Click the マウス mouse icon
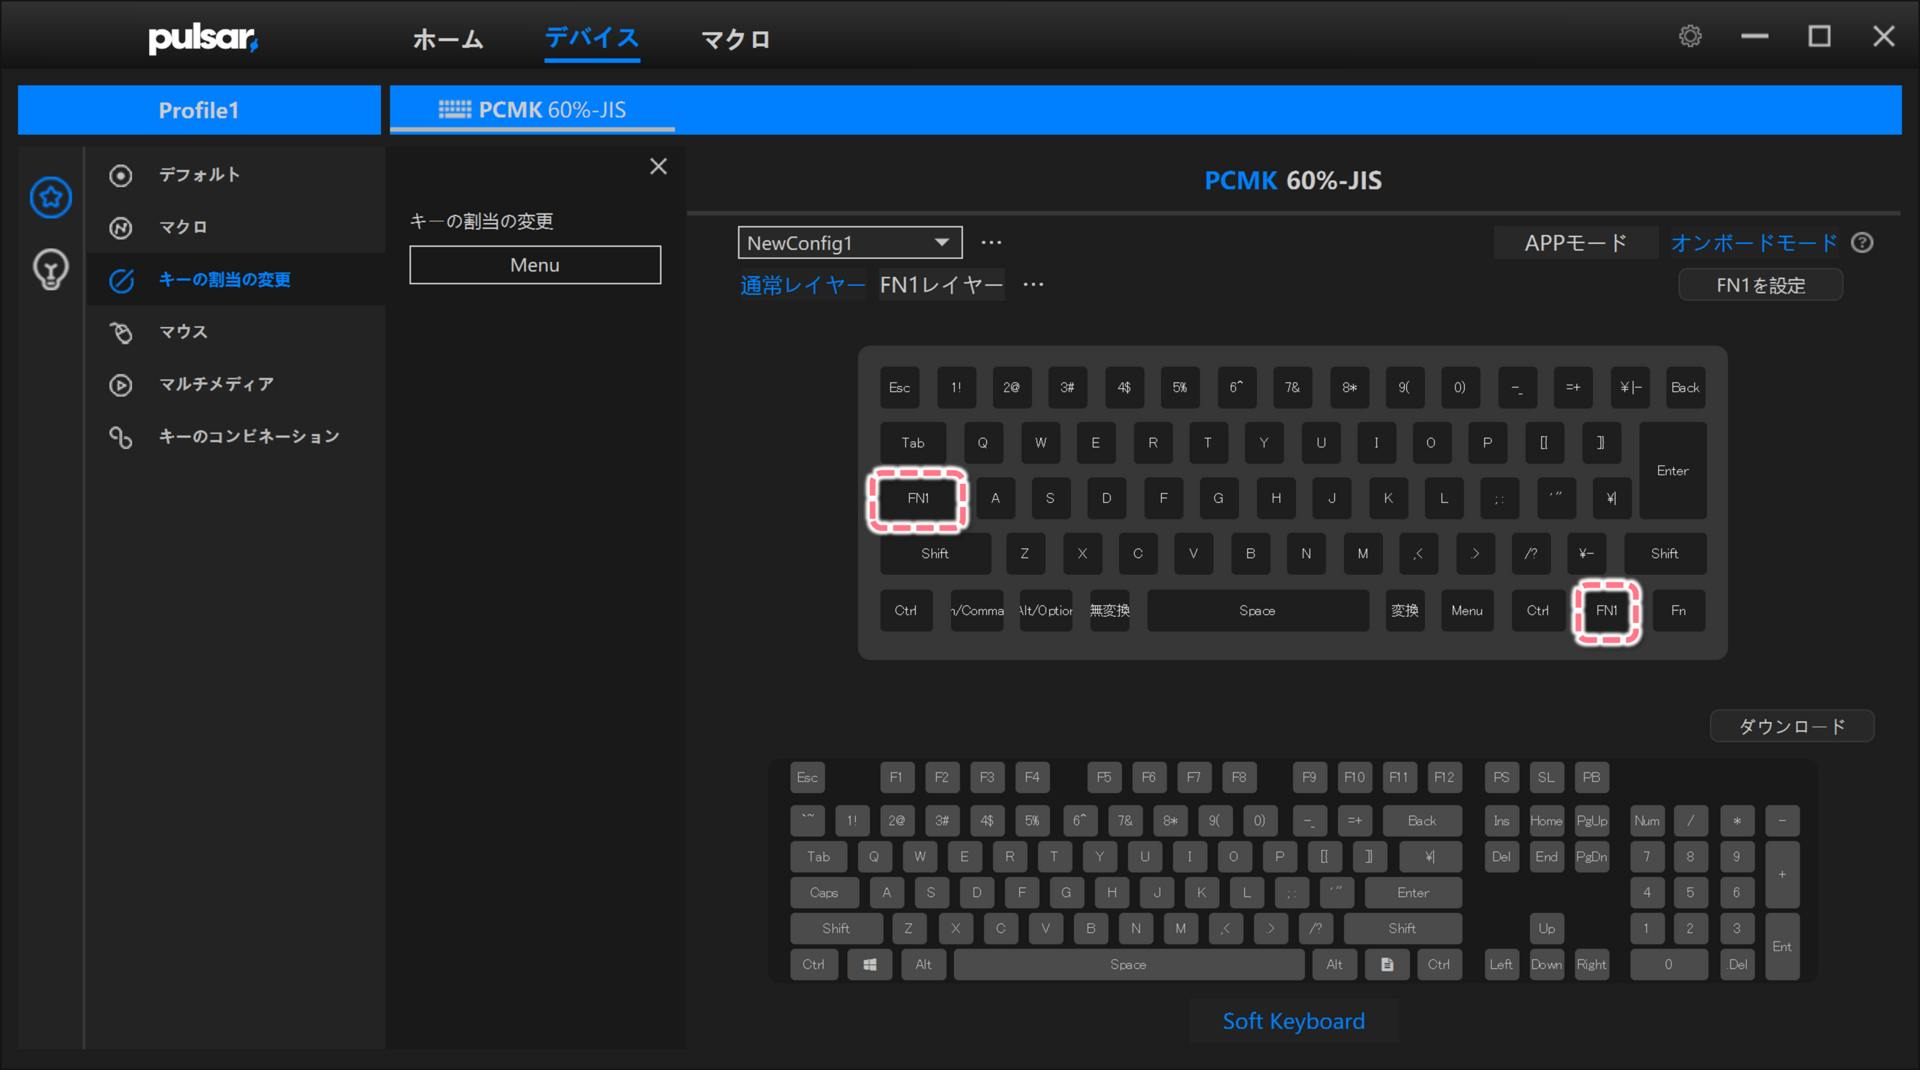The height and width of the screenshot is (1070, 1920). click(121, 333)
